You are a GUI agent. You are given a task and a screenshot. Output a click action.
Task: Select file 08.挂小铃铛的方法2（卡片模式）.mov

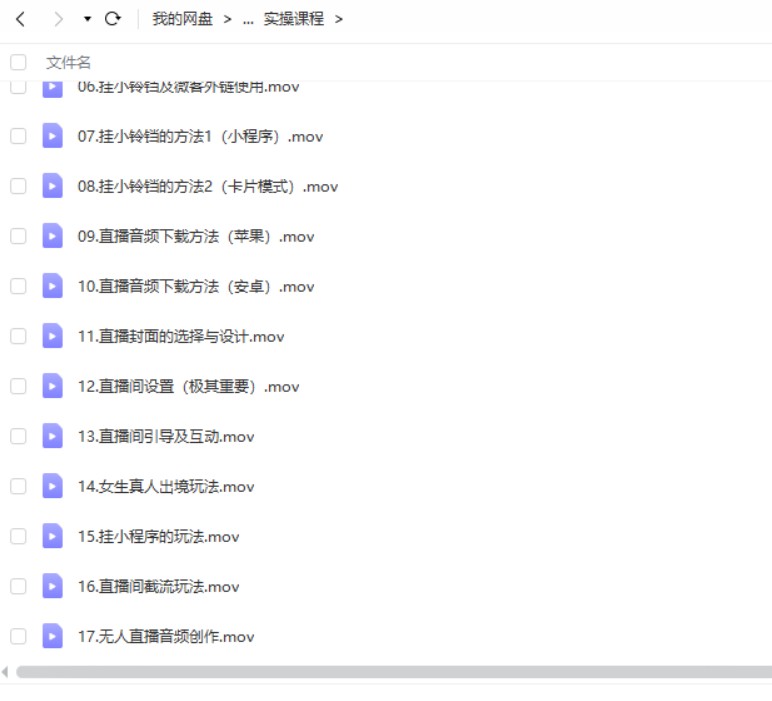tap(208, 187)
